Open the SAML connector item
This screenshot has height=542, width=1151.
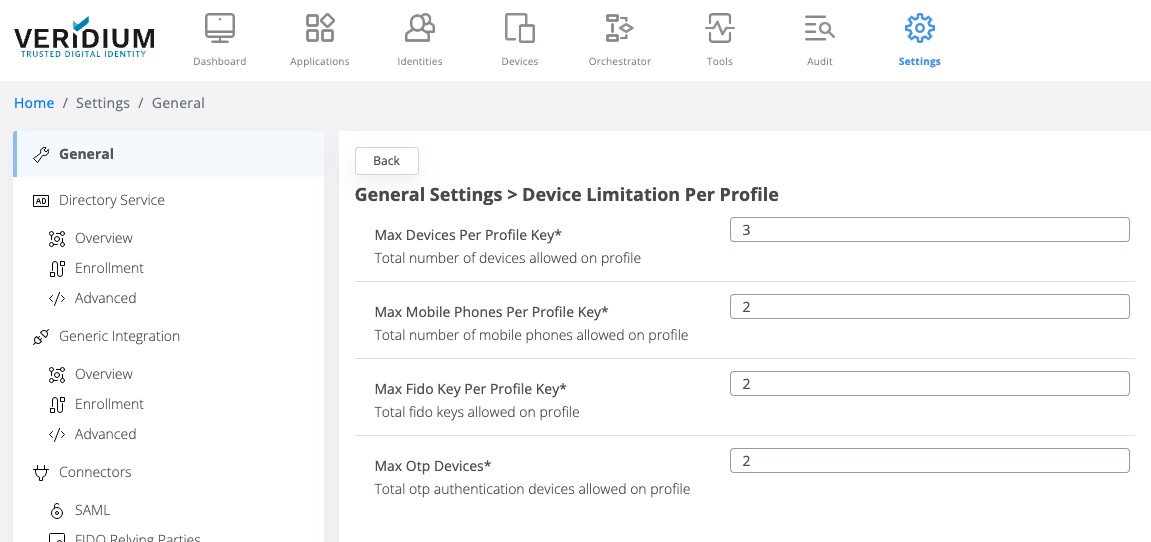pos(92,510)
